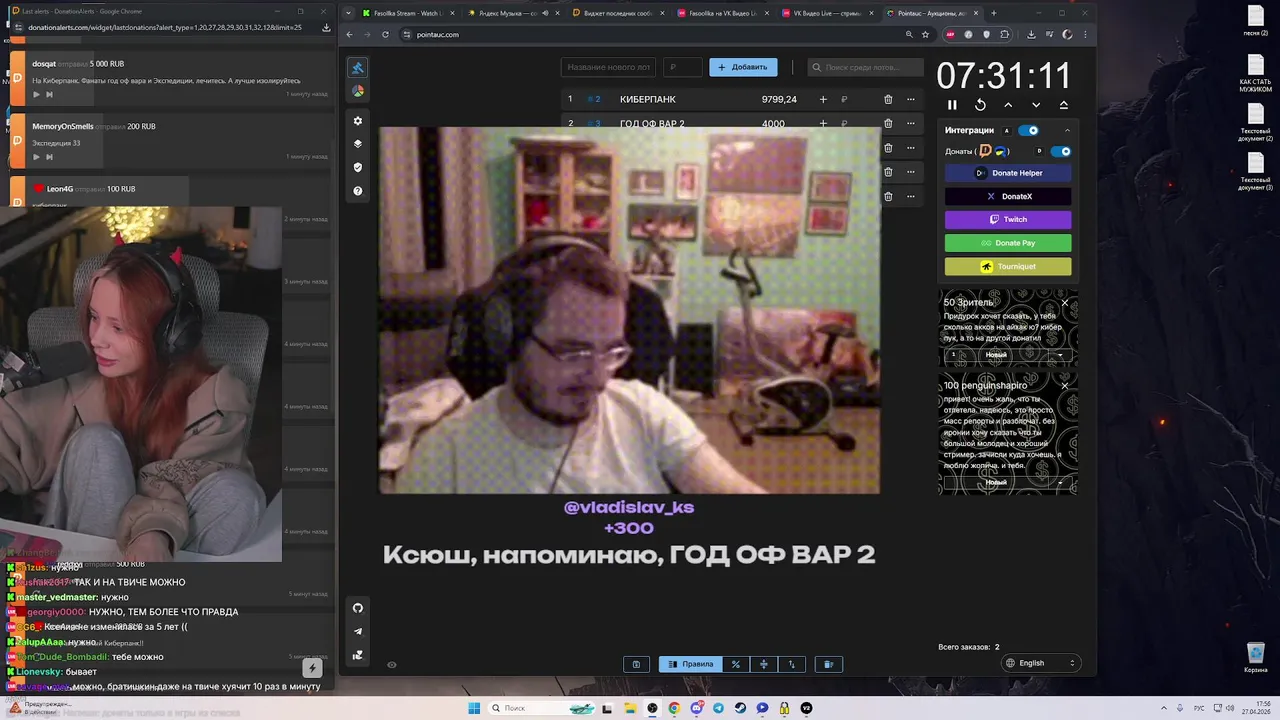Open the Windows Start menu
The image size is (1280, 720).
point(474,708)
